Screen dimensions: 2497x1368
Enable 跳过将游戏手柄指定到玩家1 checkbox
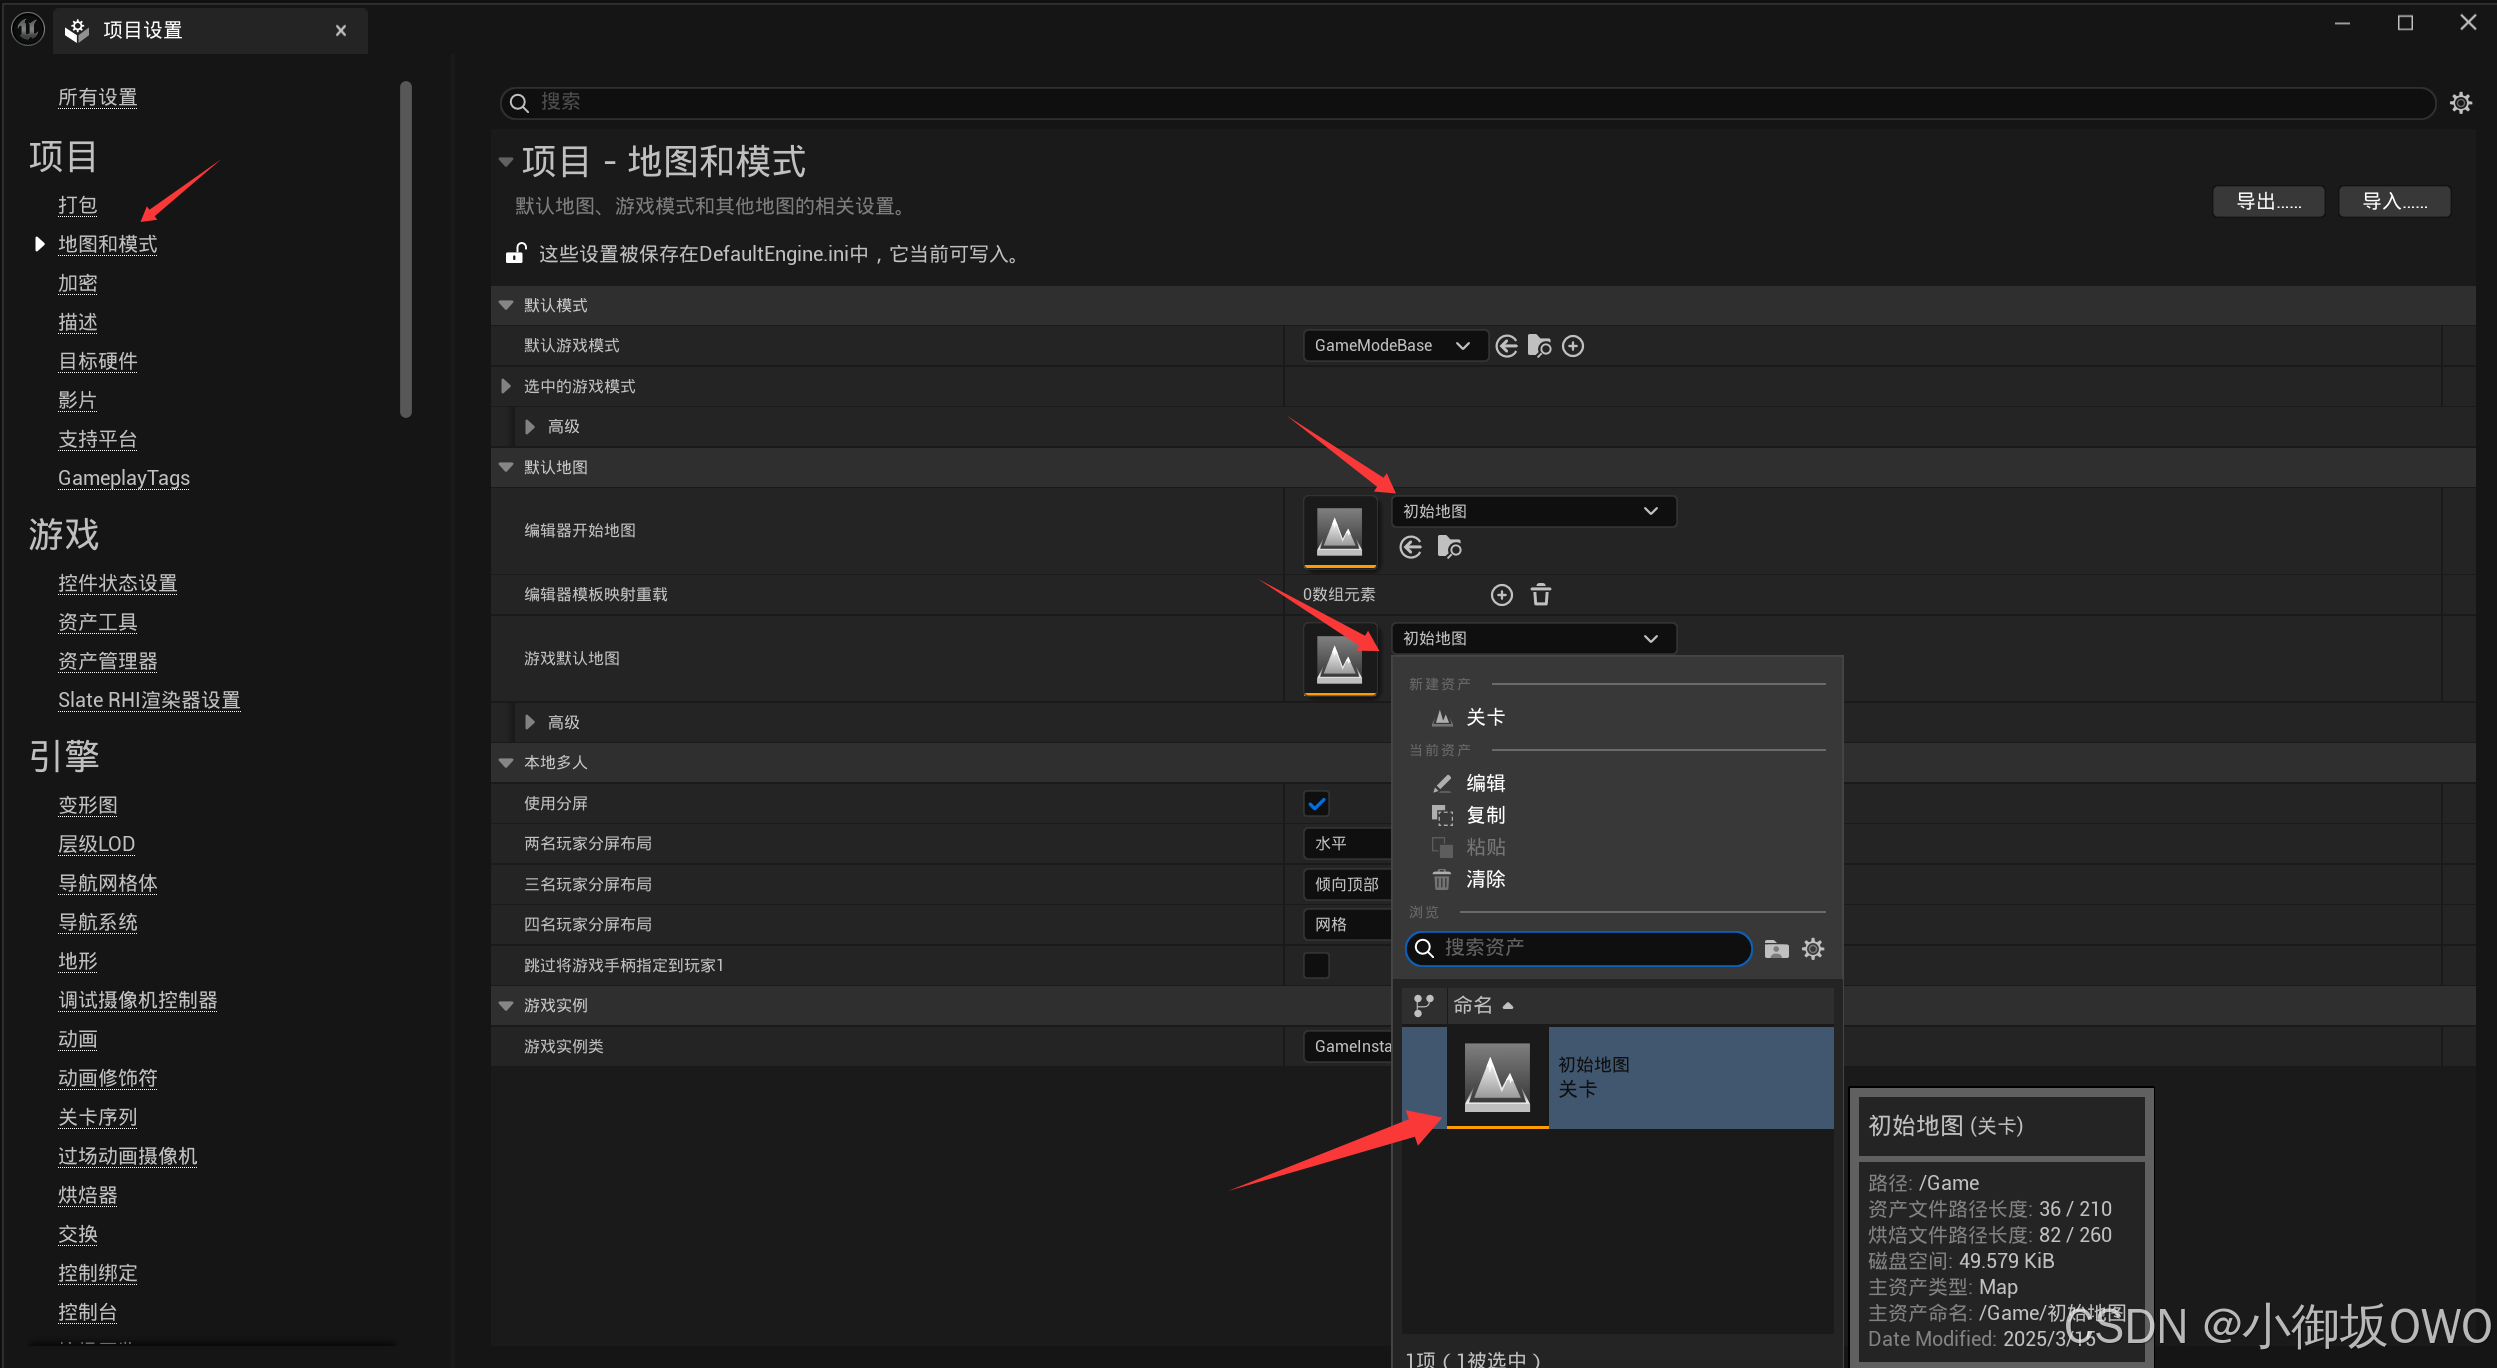click(x=1316, y=965)
